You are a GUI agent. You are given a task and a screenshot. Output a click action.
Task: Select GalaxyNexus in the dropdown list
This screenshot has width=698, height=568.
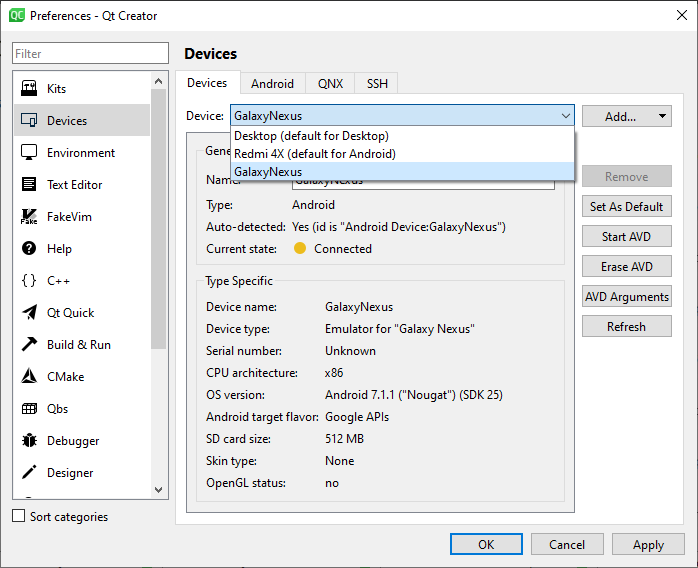point(402,171)
